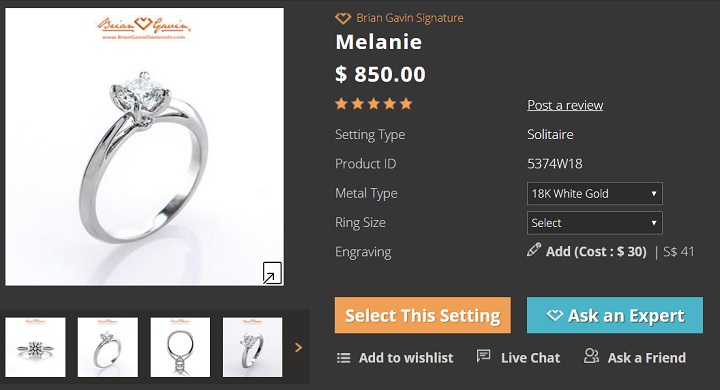Image resolution: width=720 pixels, height=390 pixels.
Task: Select the through-finger view ring thumbnail
Action: 180,347
